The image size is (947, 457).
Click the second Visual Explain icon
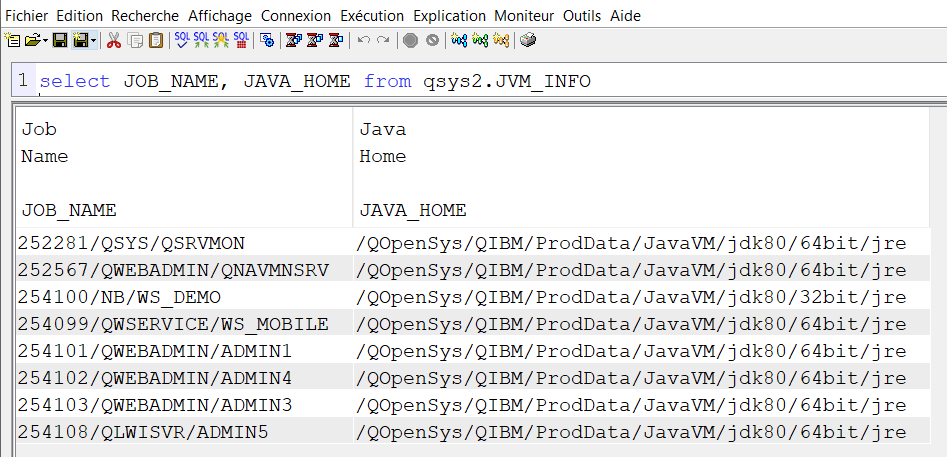click(x=480, y=40)
